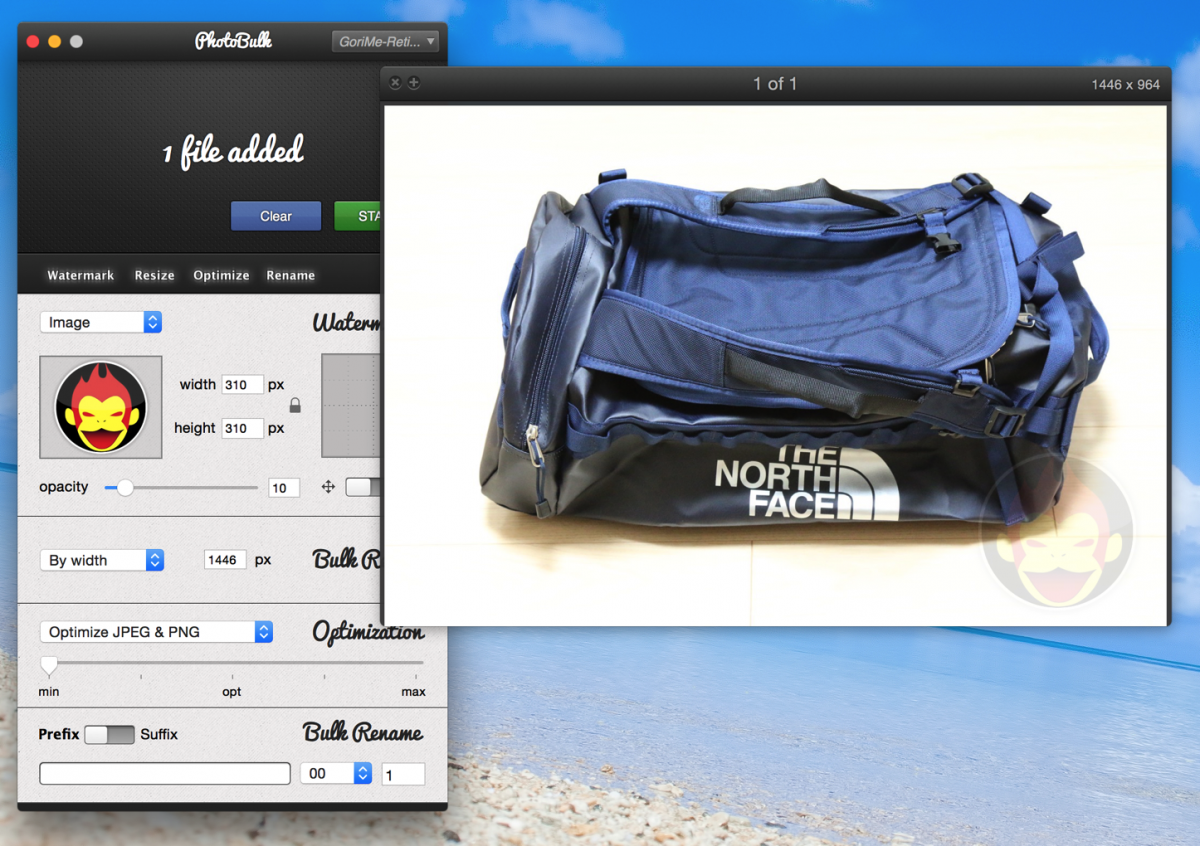Click inside the Bulk Rename text field
The height and width of the screenshot is (846, 1200).
click(x=163, y=773)
